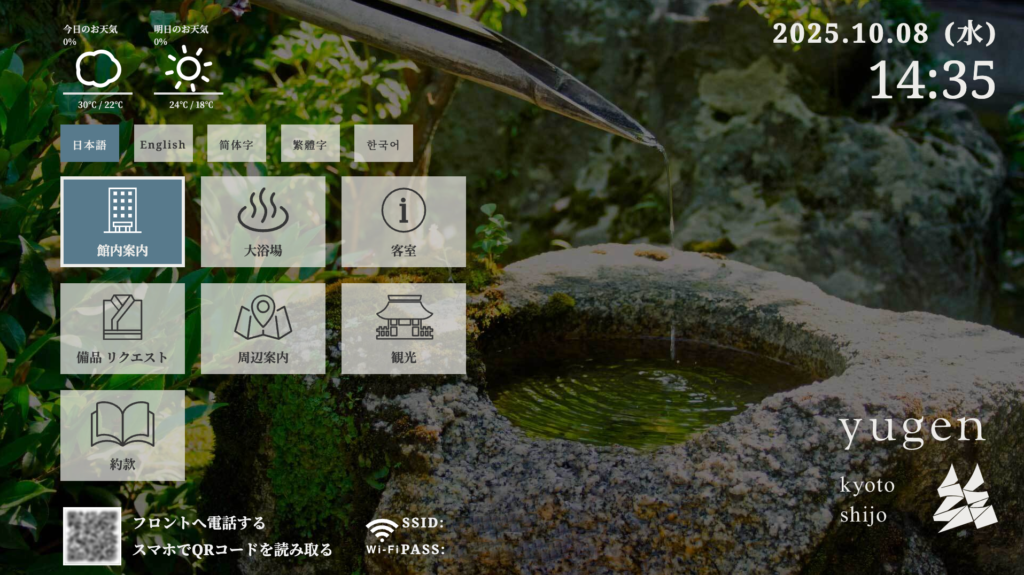
Task: Open the 大浴場 hot spring tile
Action: (x=263, y=222)
